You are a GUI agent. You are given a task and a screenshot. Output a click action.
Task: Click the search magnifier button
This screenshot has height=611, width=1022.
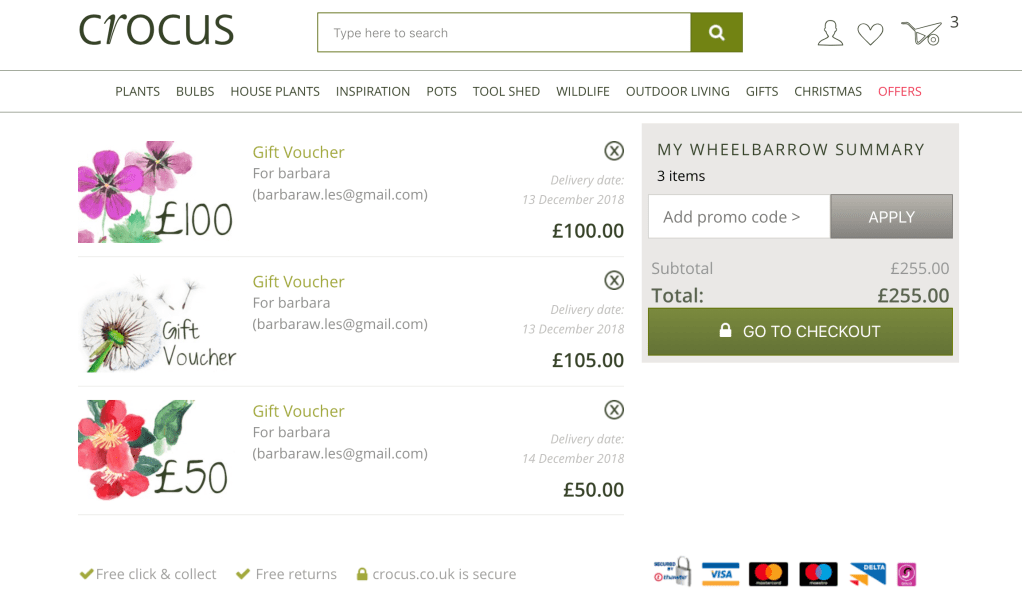[716, 33]
